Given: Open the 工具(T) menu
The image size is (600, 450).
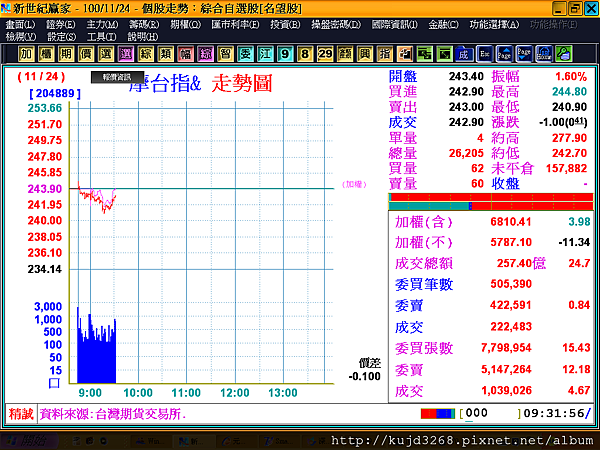Looking at the screenshot, I should [101, 37].
